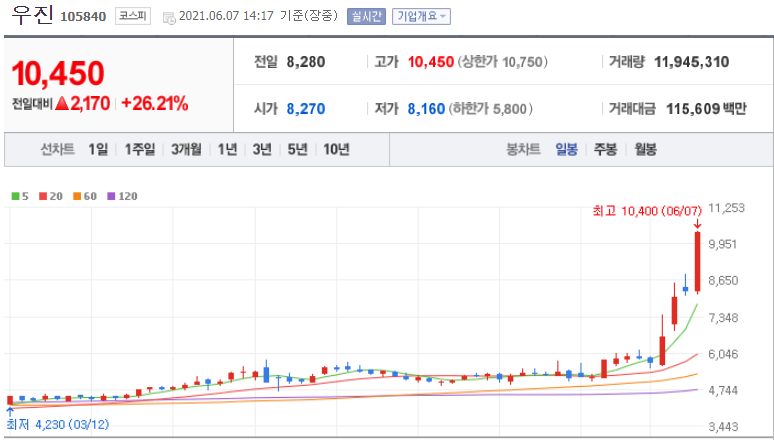
Task: Click the upper limit text 상한가 10,750
Action: coord(503,62)
